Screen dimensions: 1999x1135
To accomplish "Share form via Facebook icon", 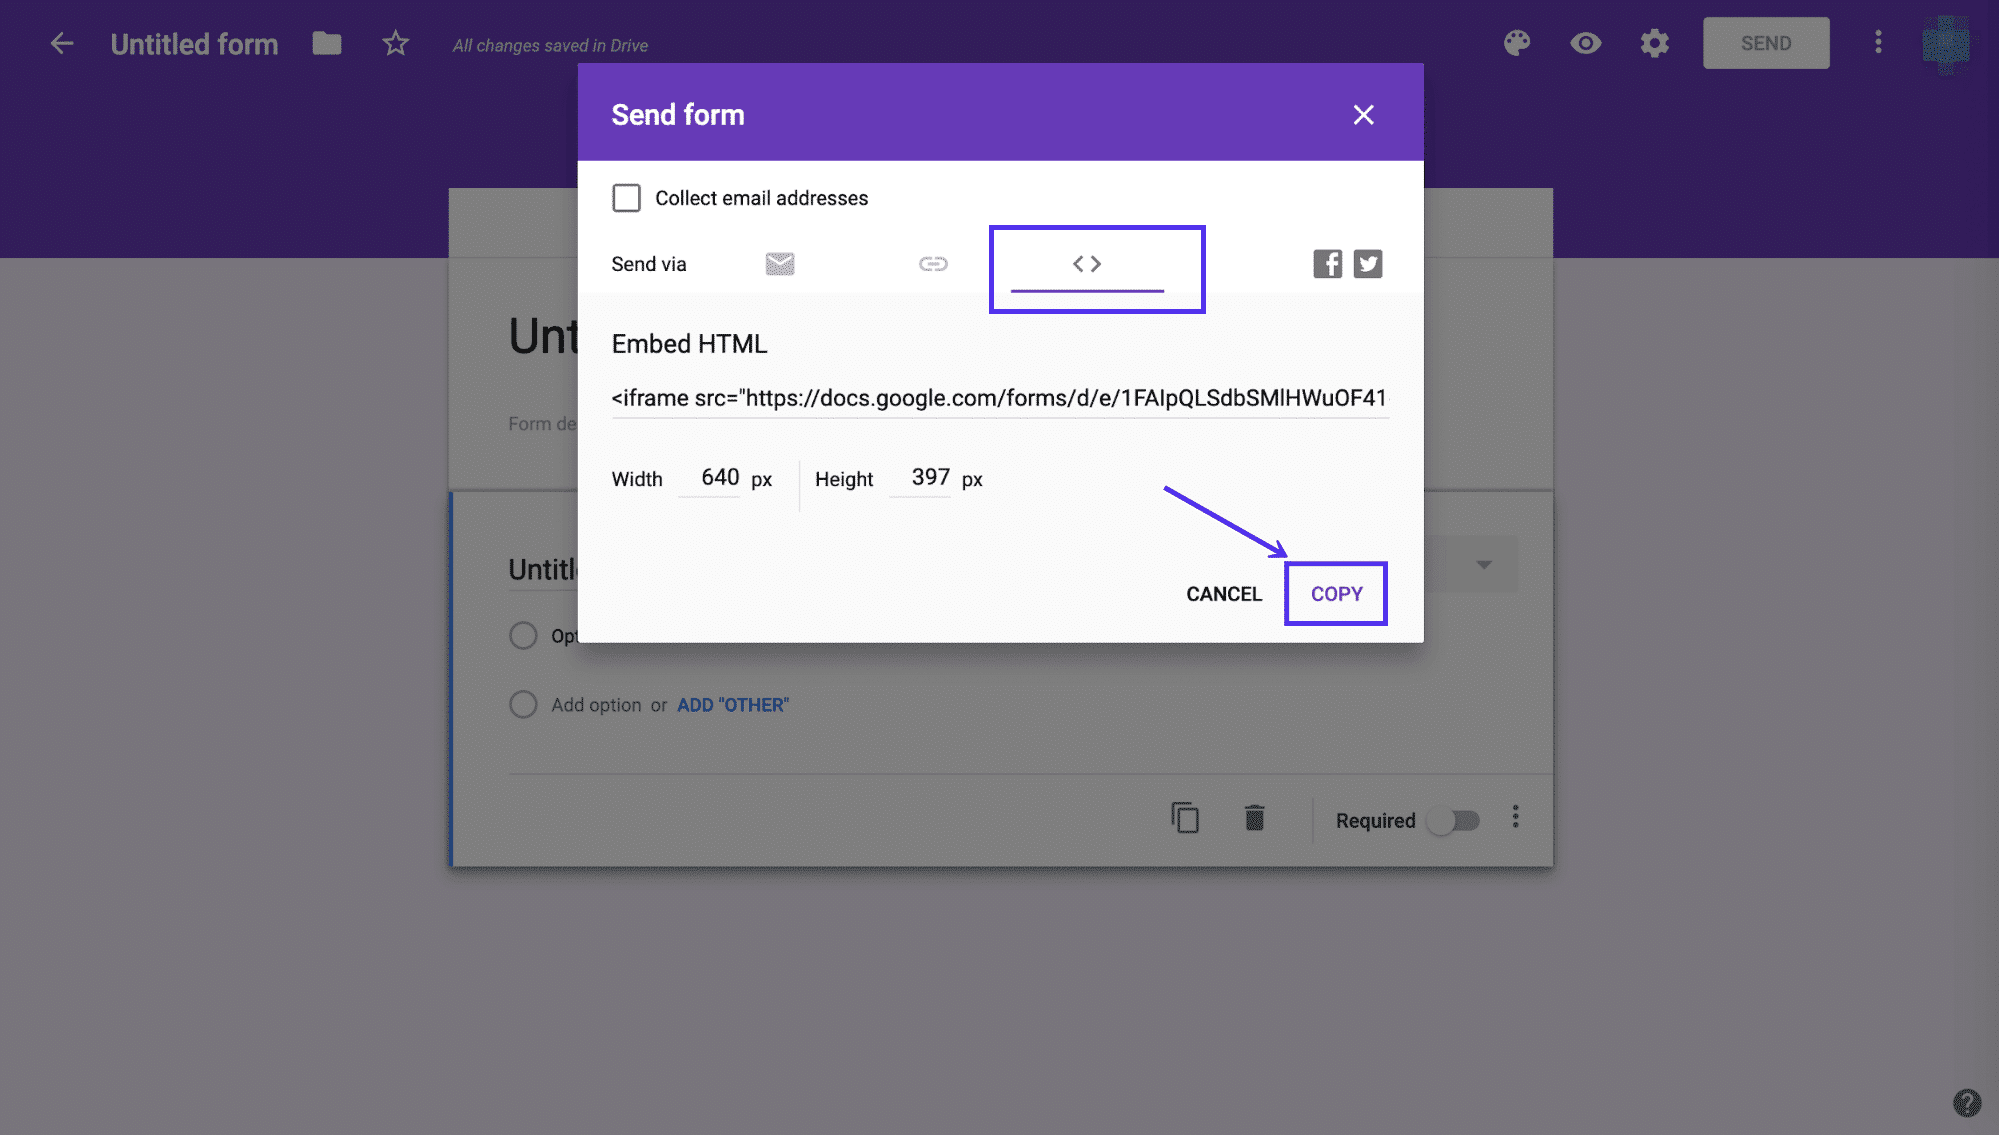I will 1326,262.
